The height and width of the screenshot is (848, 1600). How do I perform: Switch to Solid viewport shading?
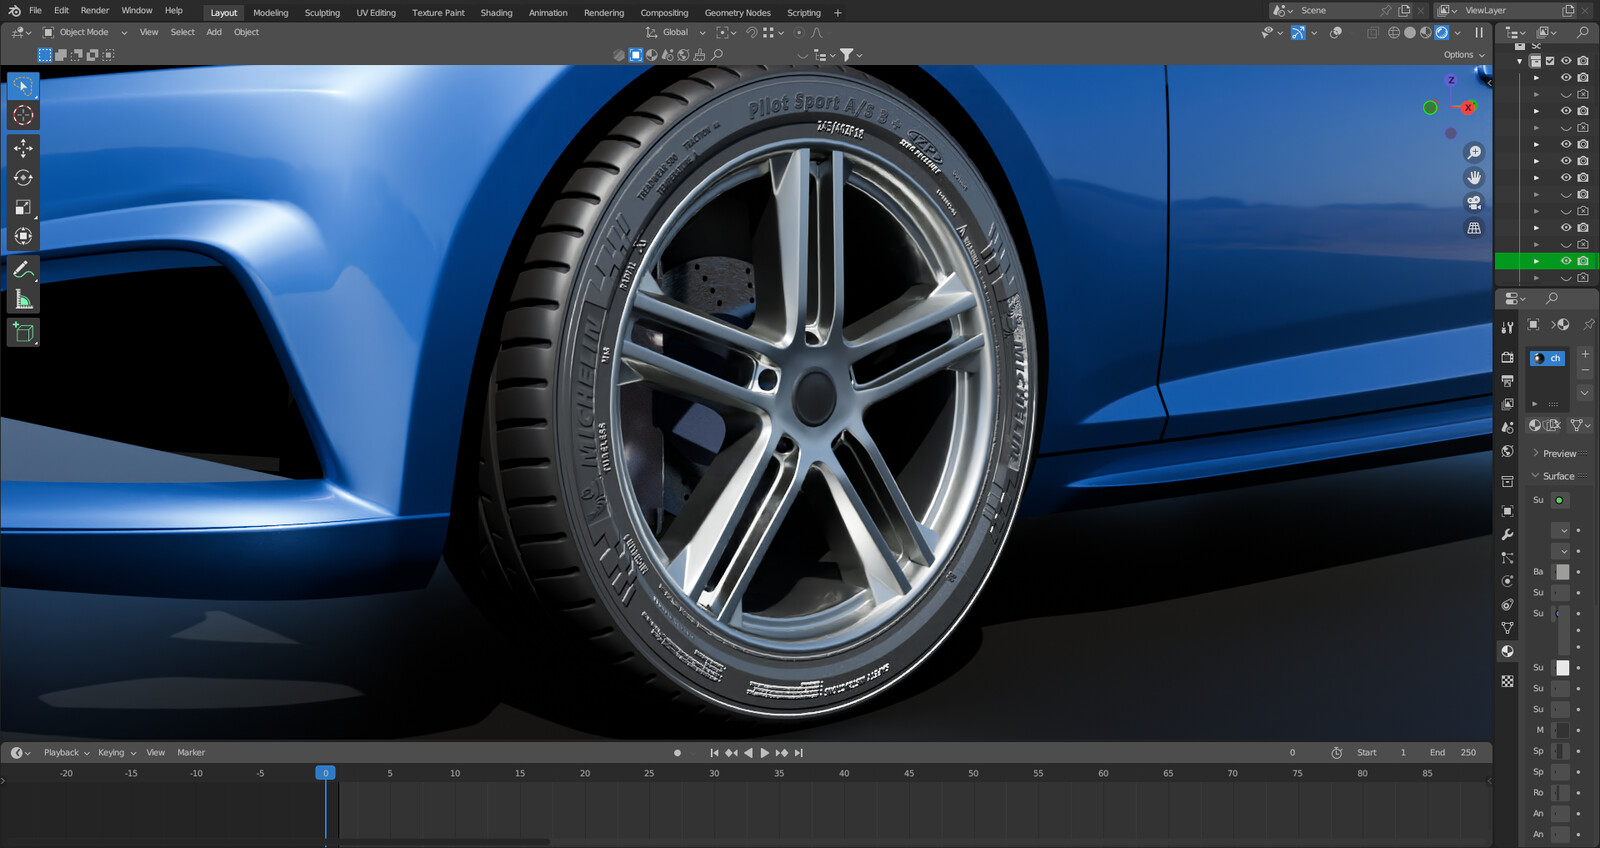pyautogui.click(x=1409, y=32)
